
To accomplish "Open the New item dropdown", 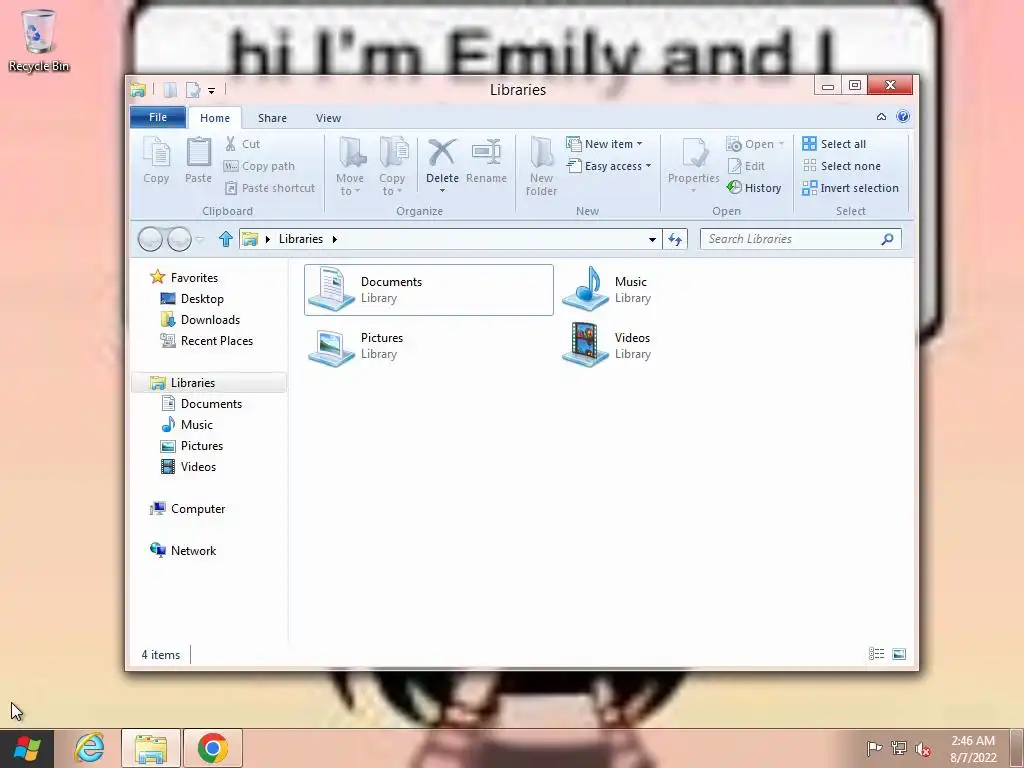I will 604,144.
